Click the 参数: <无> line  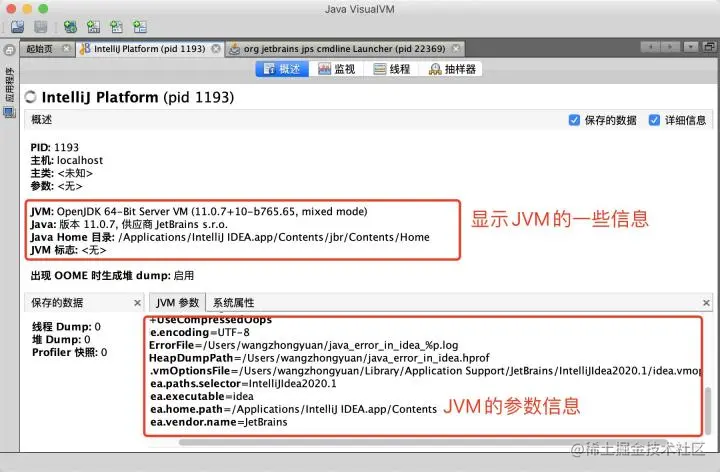click(x=56, y=186)
